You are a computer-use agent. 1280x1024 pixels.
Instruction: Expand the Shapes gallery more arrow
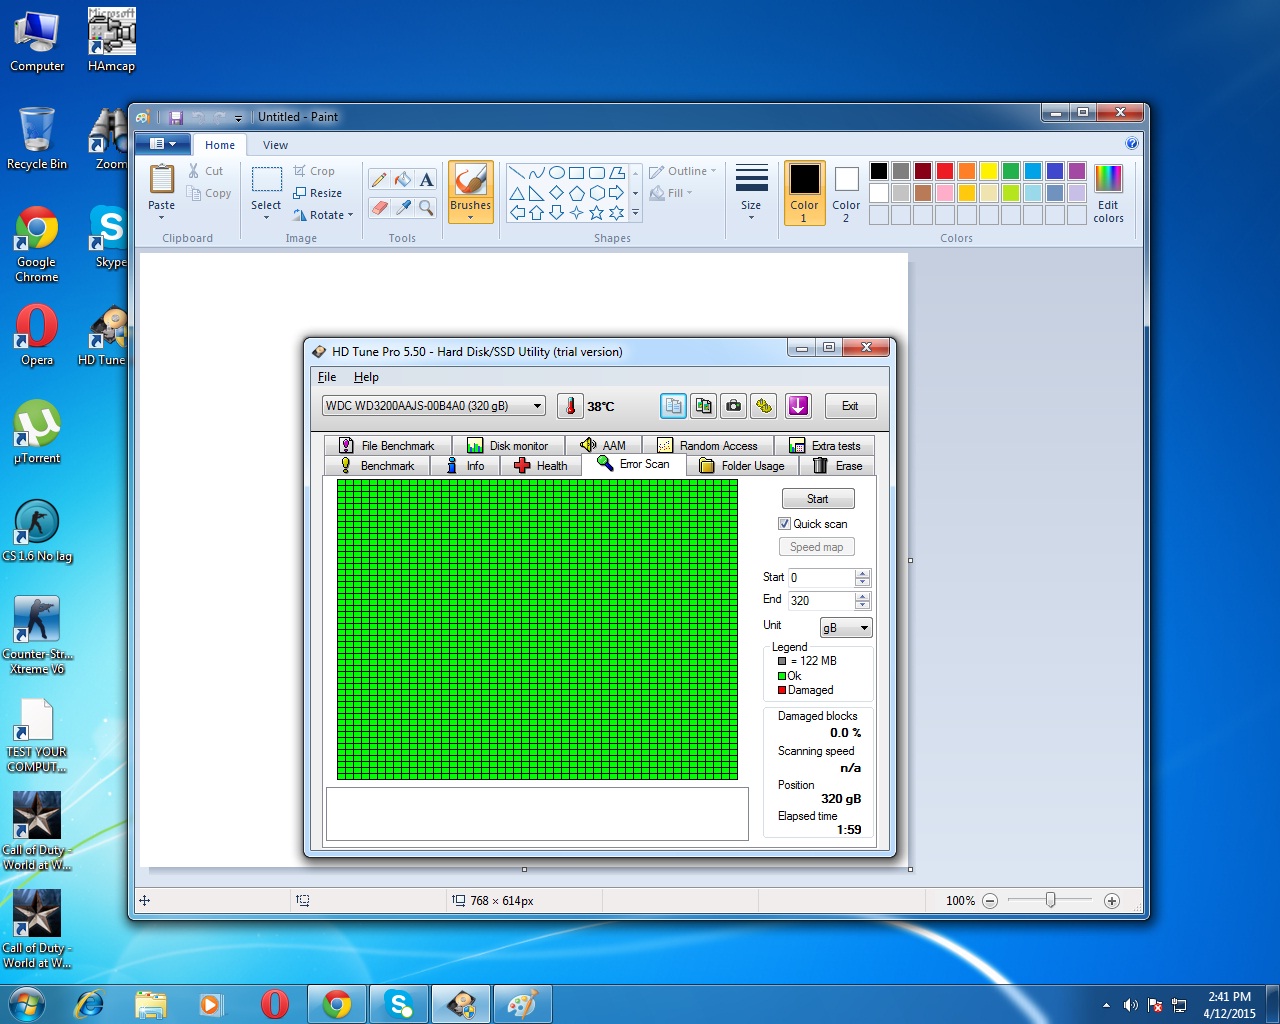coord(635,213)
